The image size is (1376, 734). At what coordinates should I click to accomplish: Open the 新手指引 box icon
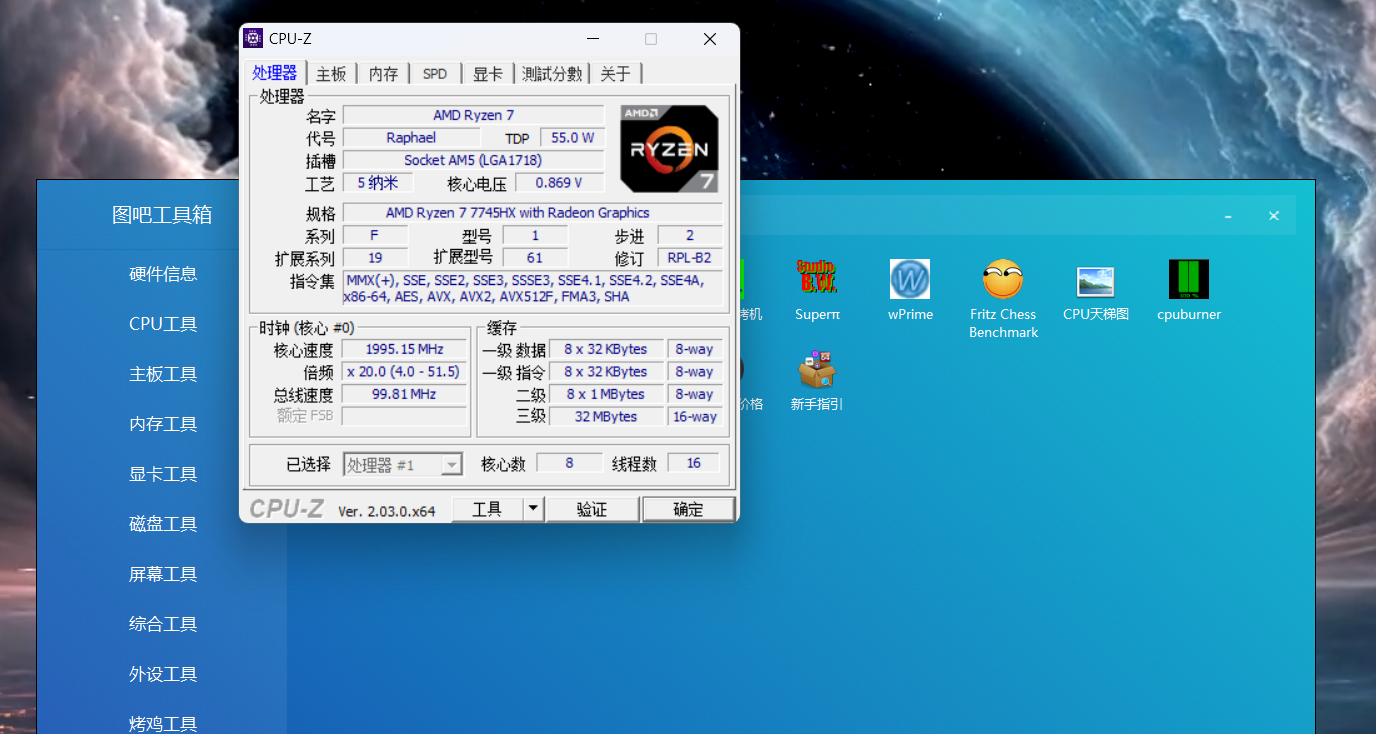pyautogui.click(x=817, y=370)
